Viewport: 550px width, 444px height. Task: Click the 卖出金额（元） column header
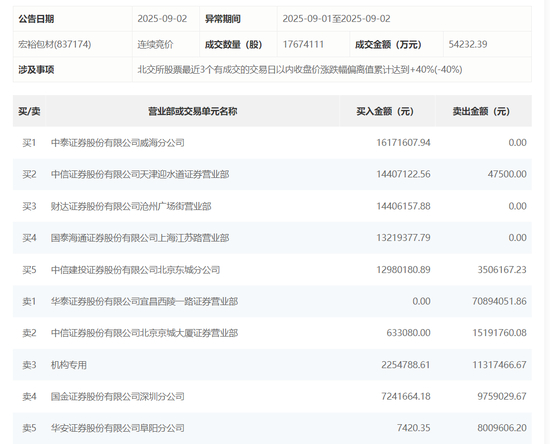click(481, 112)
